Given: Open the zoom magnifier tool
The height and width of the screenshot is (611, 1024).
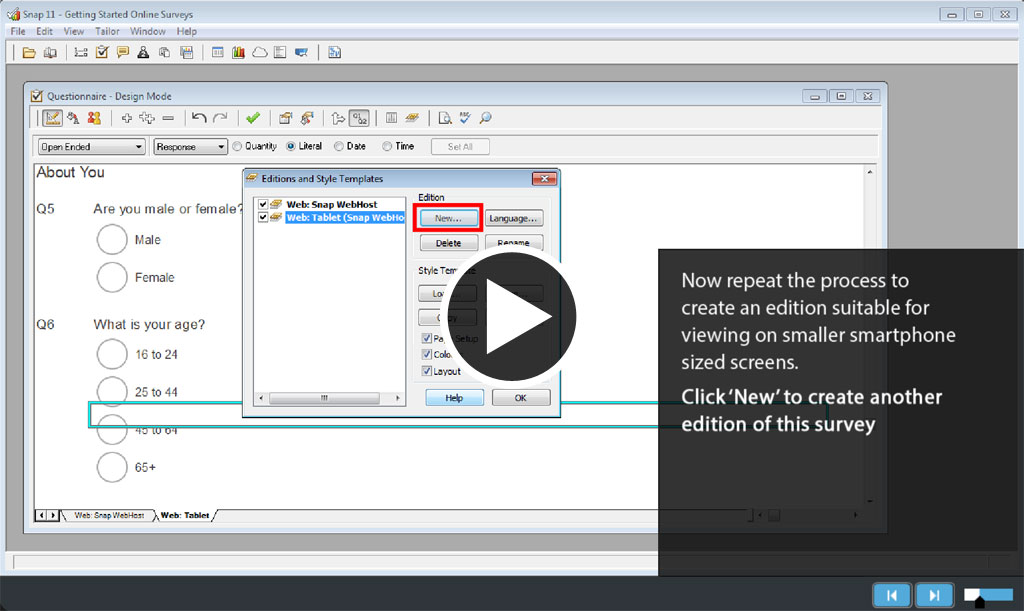Looking at the screenshot, I should click(485, 117).
